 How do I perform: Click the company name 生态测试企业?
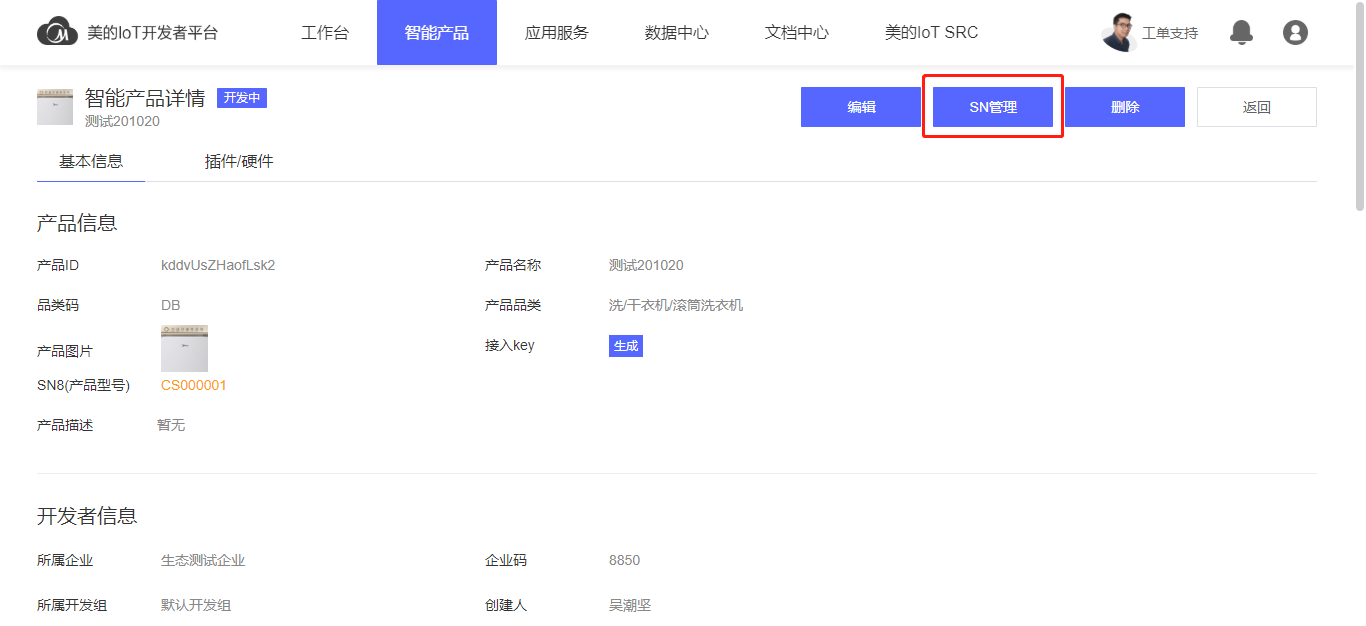coord(203,560)
